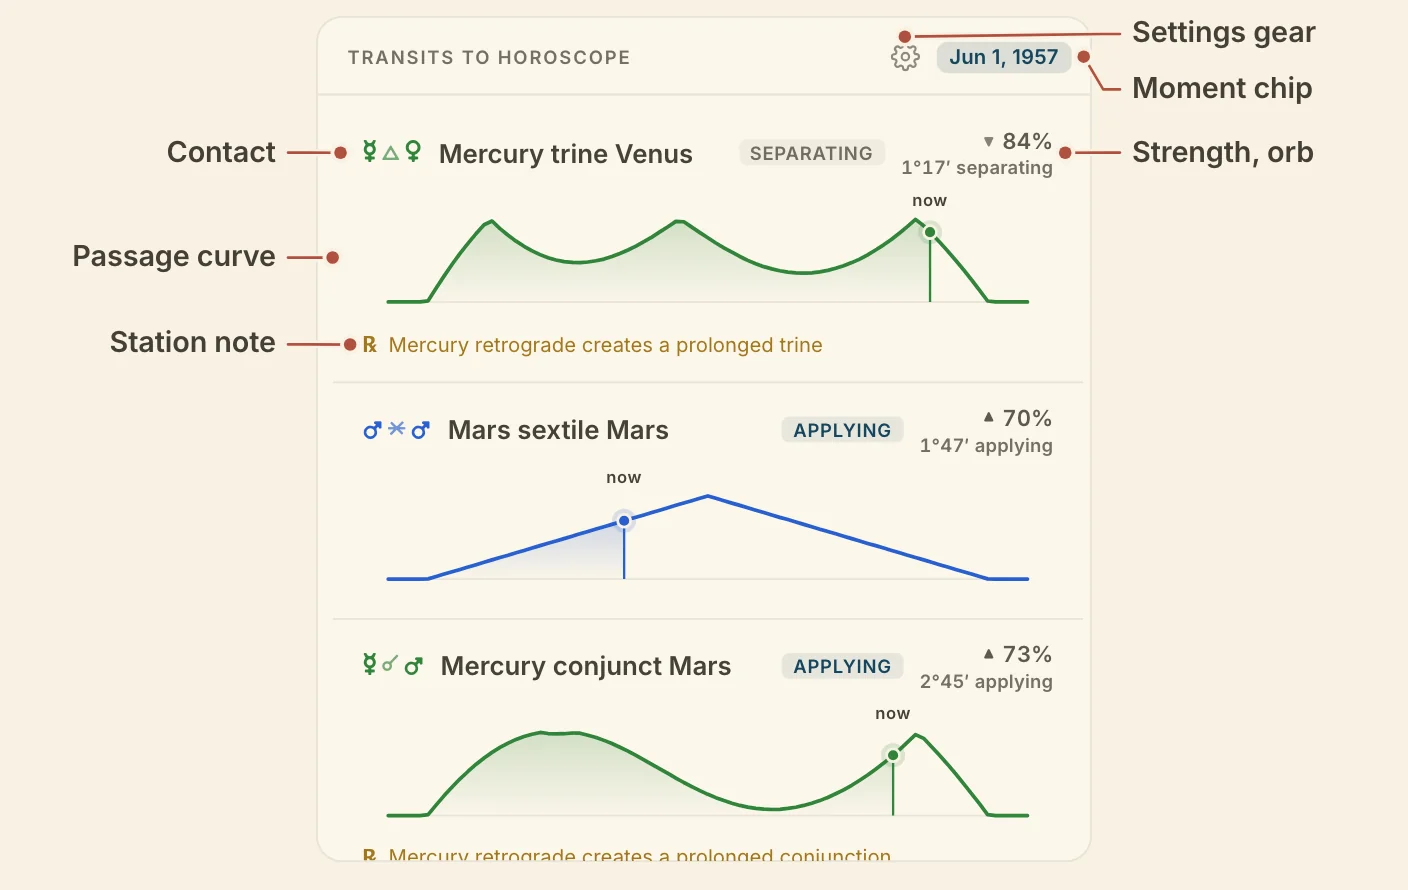Click the APPLYING badge on Mercury conjunct Mars

point(842,666)
